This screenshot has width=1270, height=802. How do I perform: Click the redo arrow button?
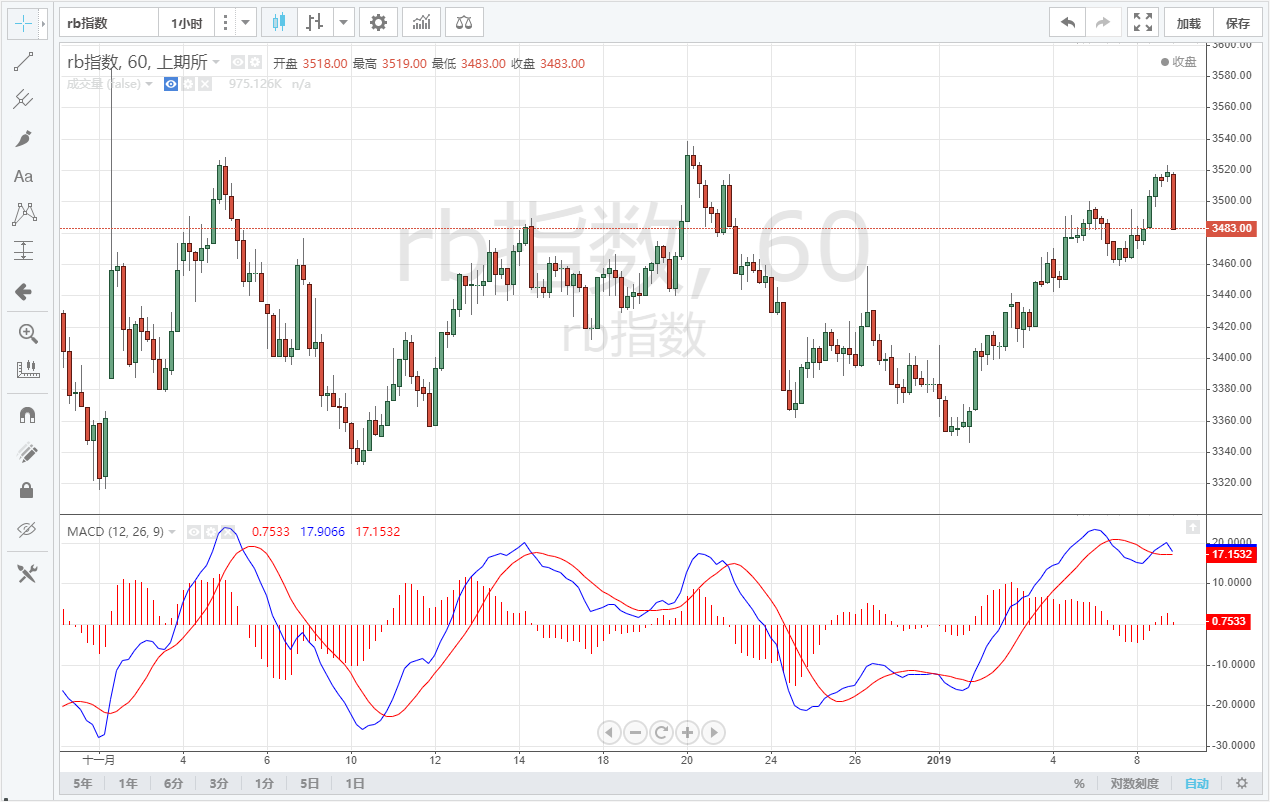1103,22
